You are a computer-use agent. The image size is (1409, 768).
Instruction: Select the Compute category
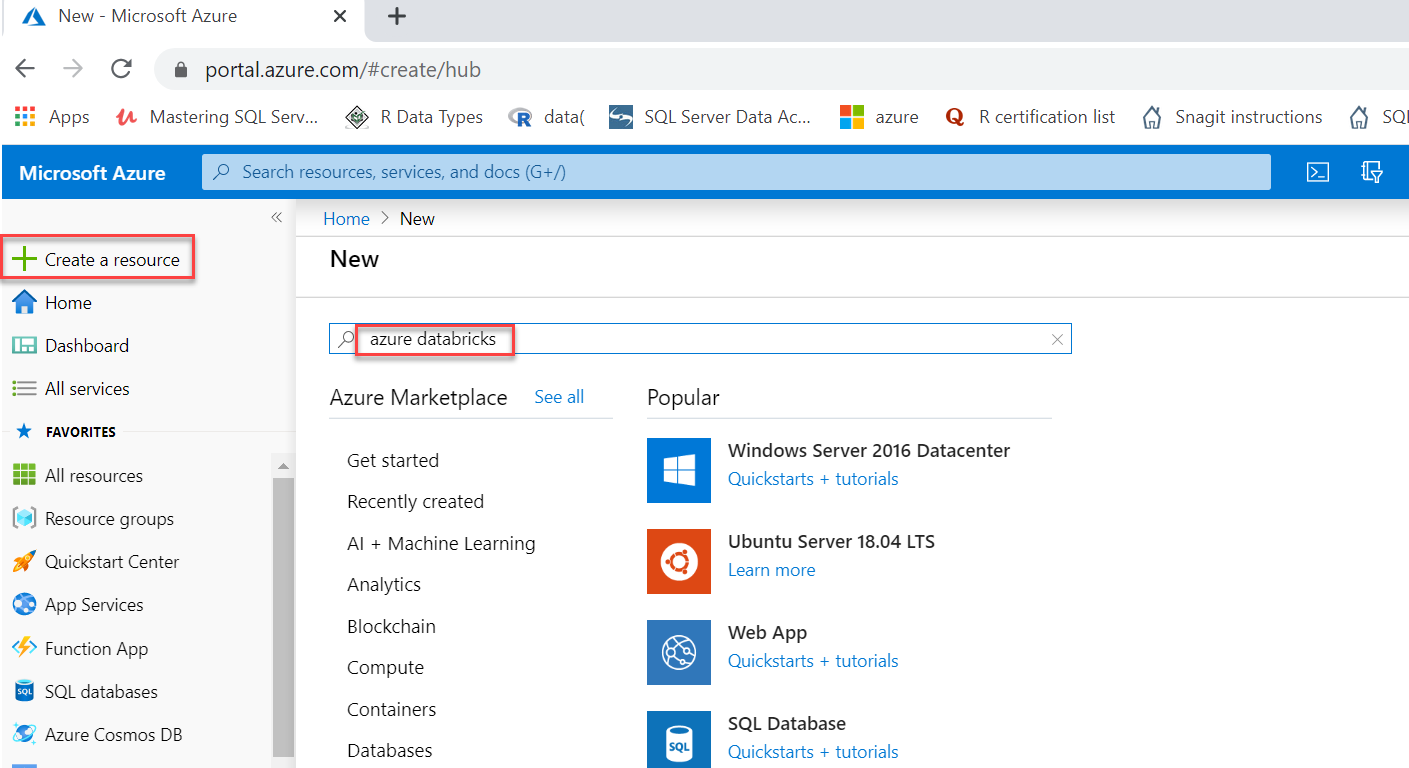pos(385,668)
